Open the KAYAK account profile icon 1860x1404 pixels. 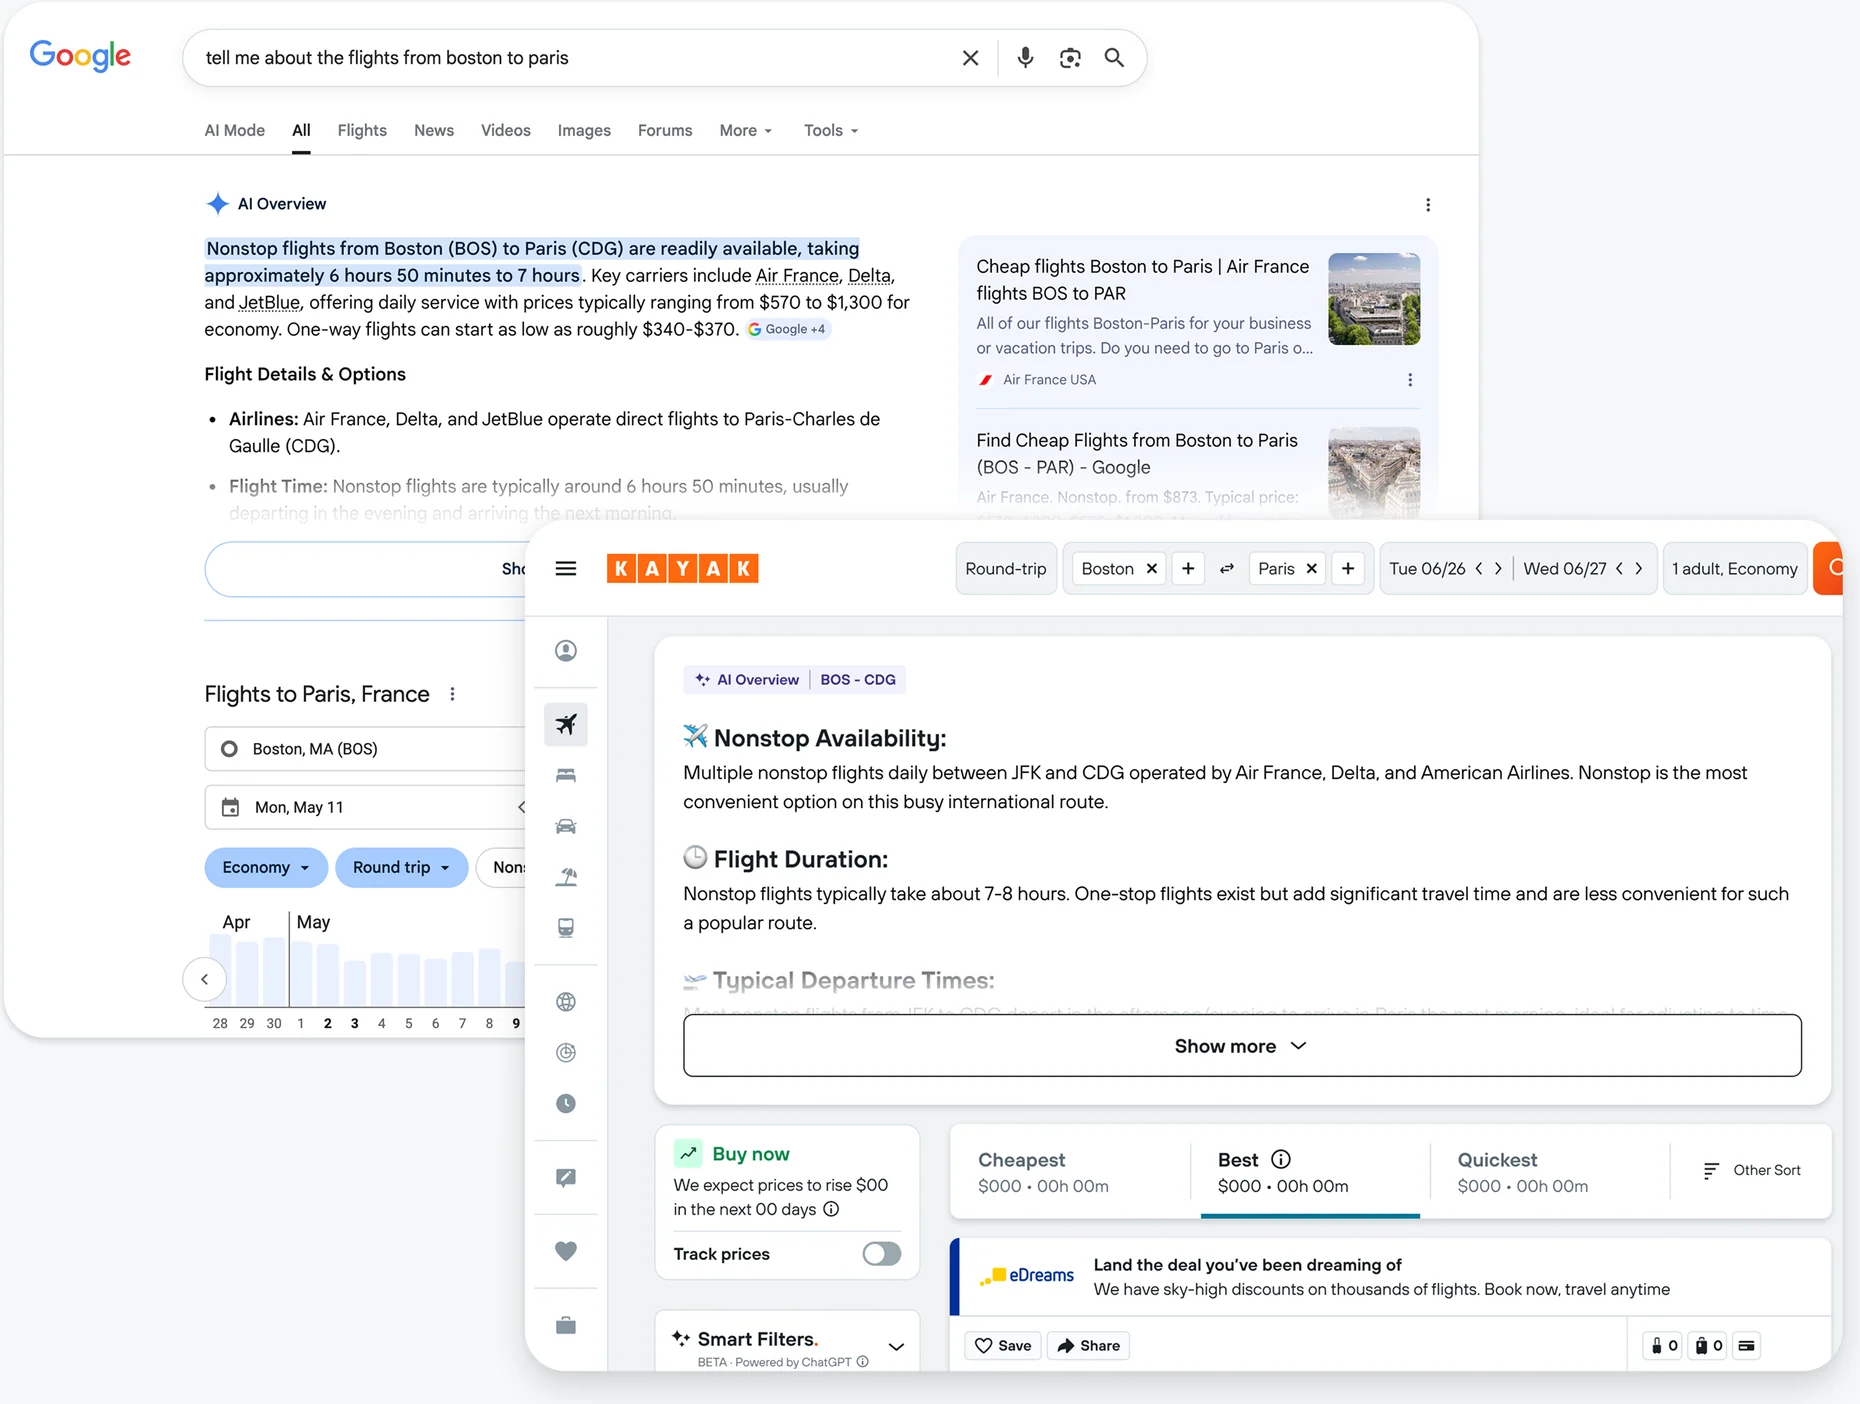566,651
